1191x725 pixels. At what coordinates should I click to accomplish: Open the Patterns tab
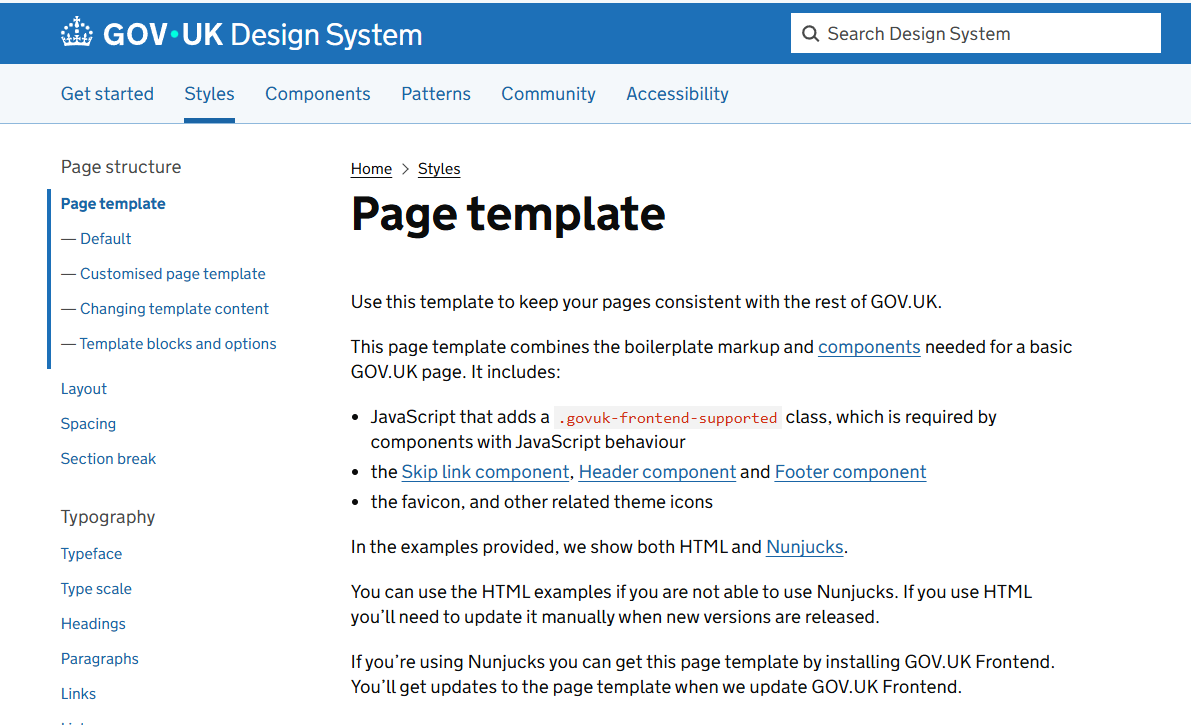click(436, 93)
